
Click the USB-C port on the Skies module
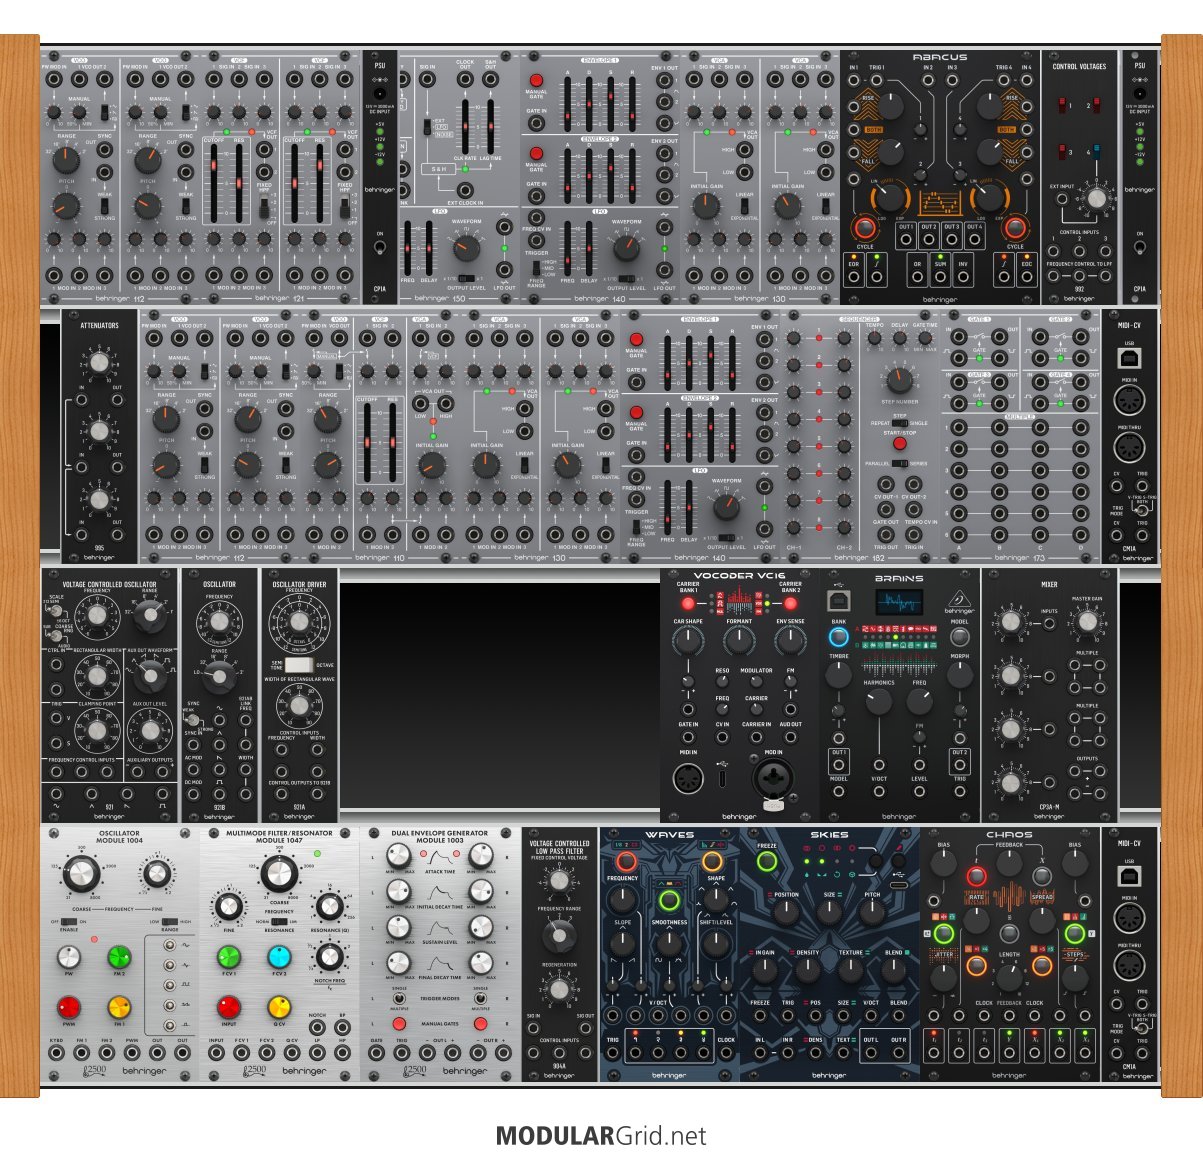coord(899,885)
